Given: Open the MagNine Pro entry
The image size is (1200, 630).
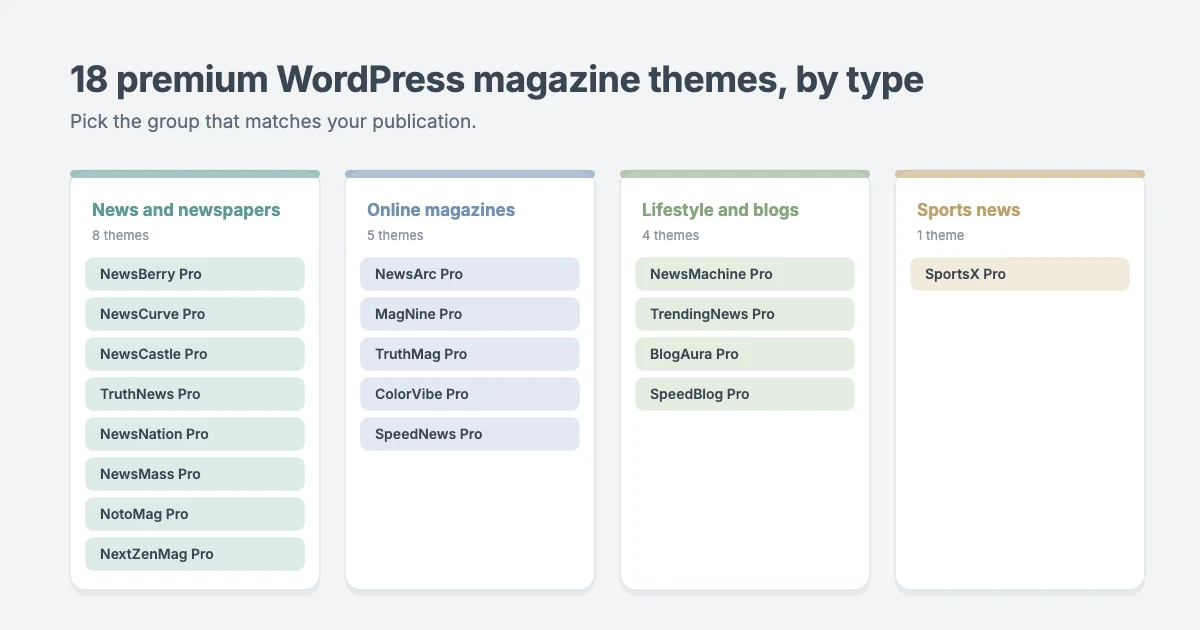Looking at the screenshot, I should click(470, 314).
